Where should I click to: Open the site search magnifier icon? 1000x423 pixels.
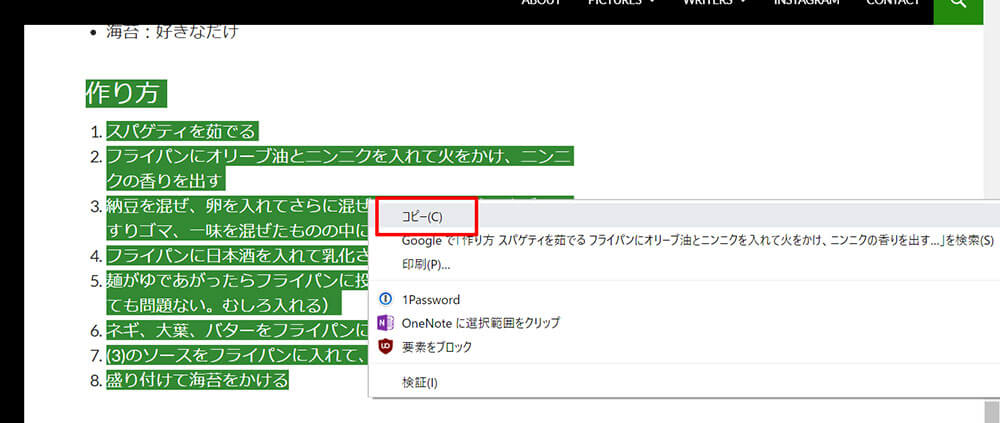tap(958, 3)
